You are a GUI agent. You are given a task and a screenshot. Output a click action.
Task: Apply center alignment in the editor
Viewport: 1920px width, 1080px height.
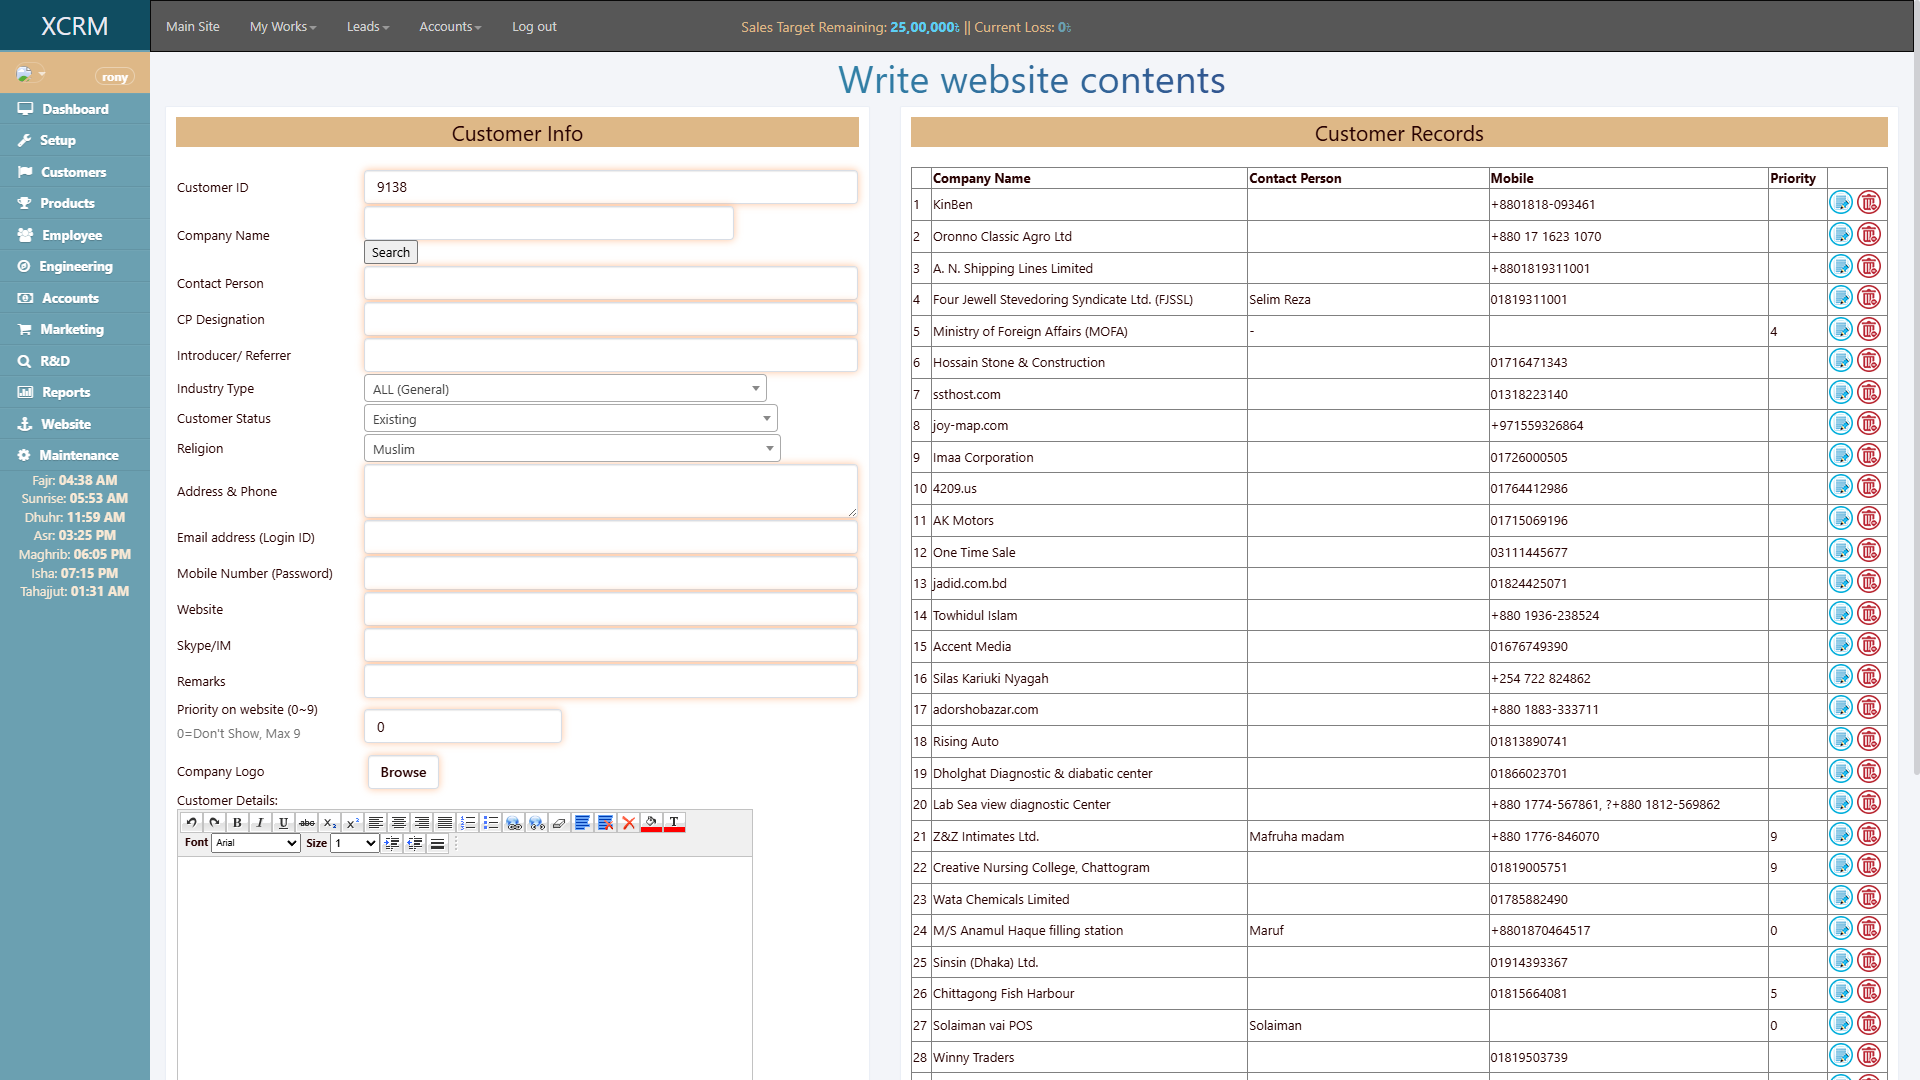pyautogui.click(x=399, y=823)
